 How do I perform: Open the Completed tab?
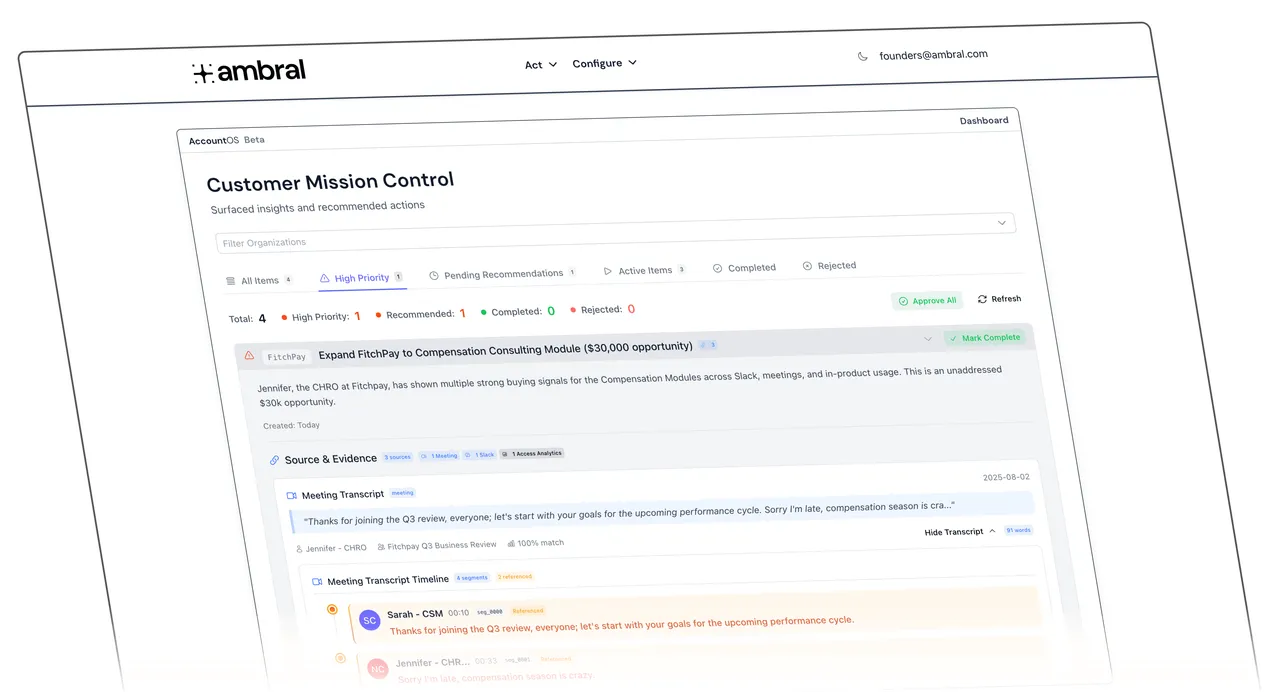tap(744, 268)
